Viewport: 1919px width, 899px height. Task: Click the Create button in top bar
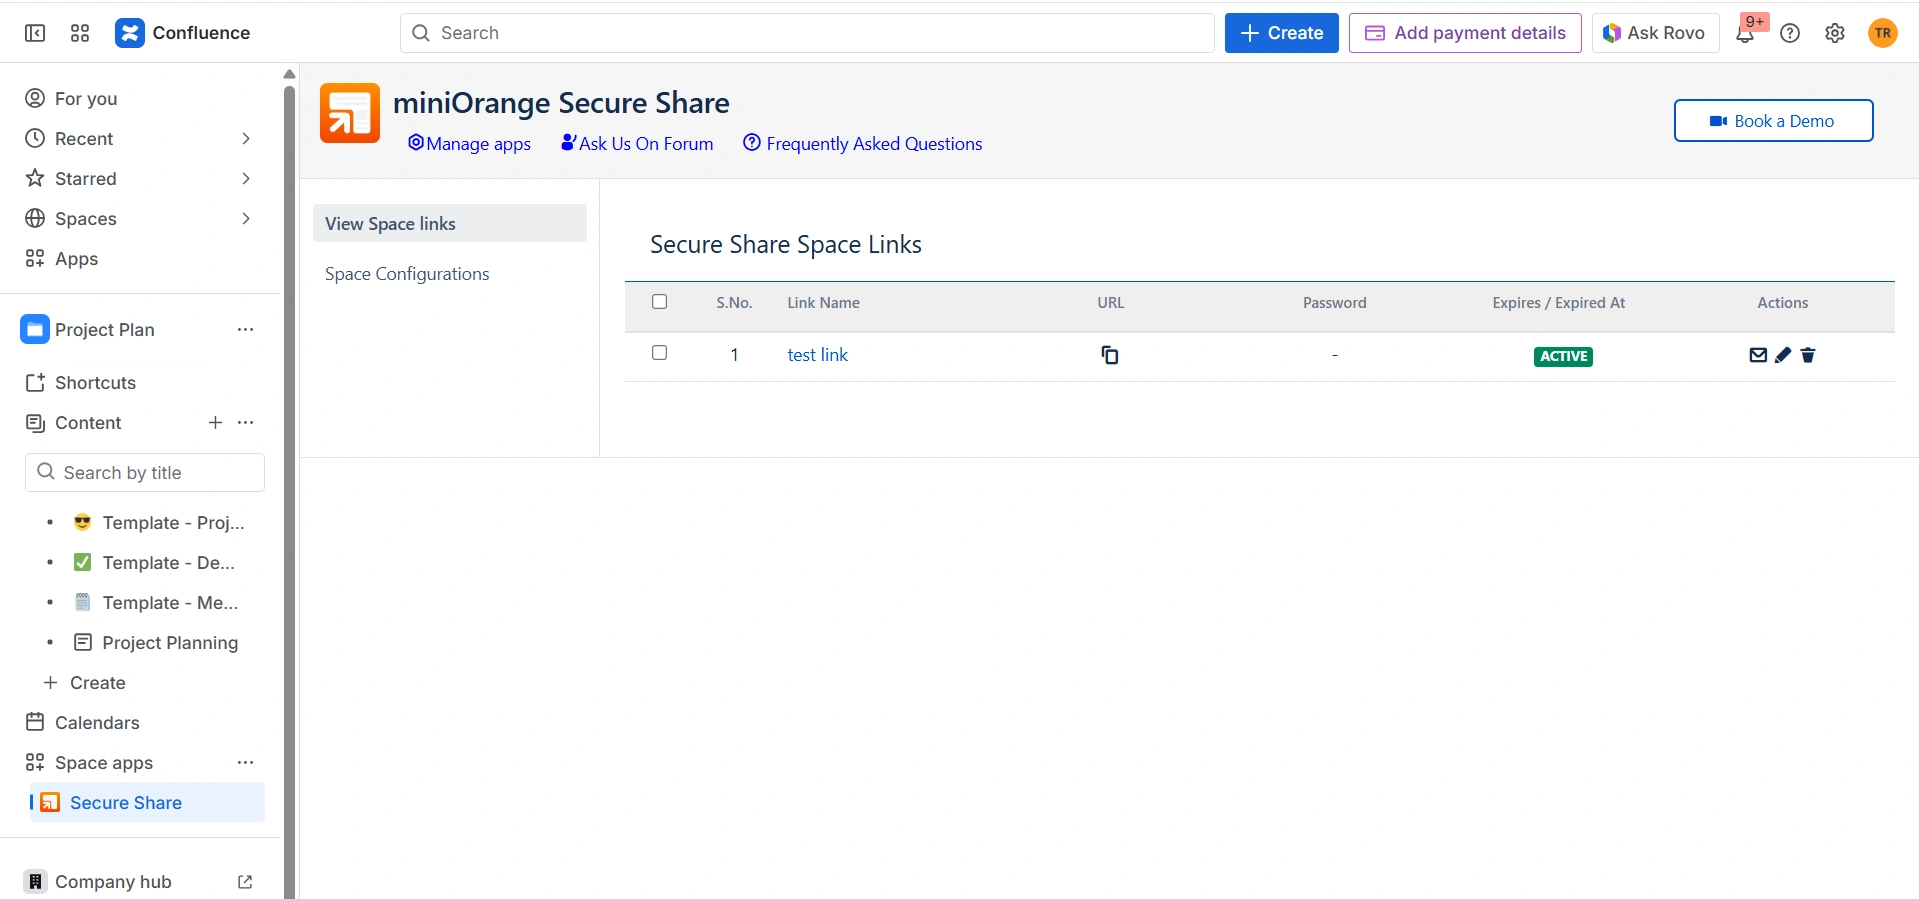1282,33
